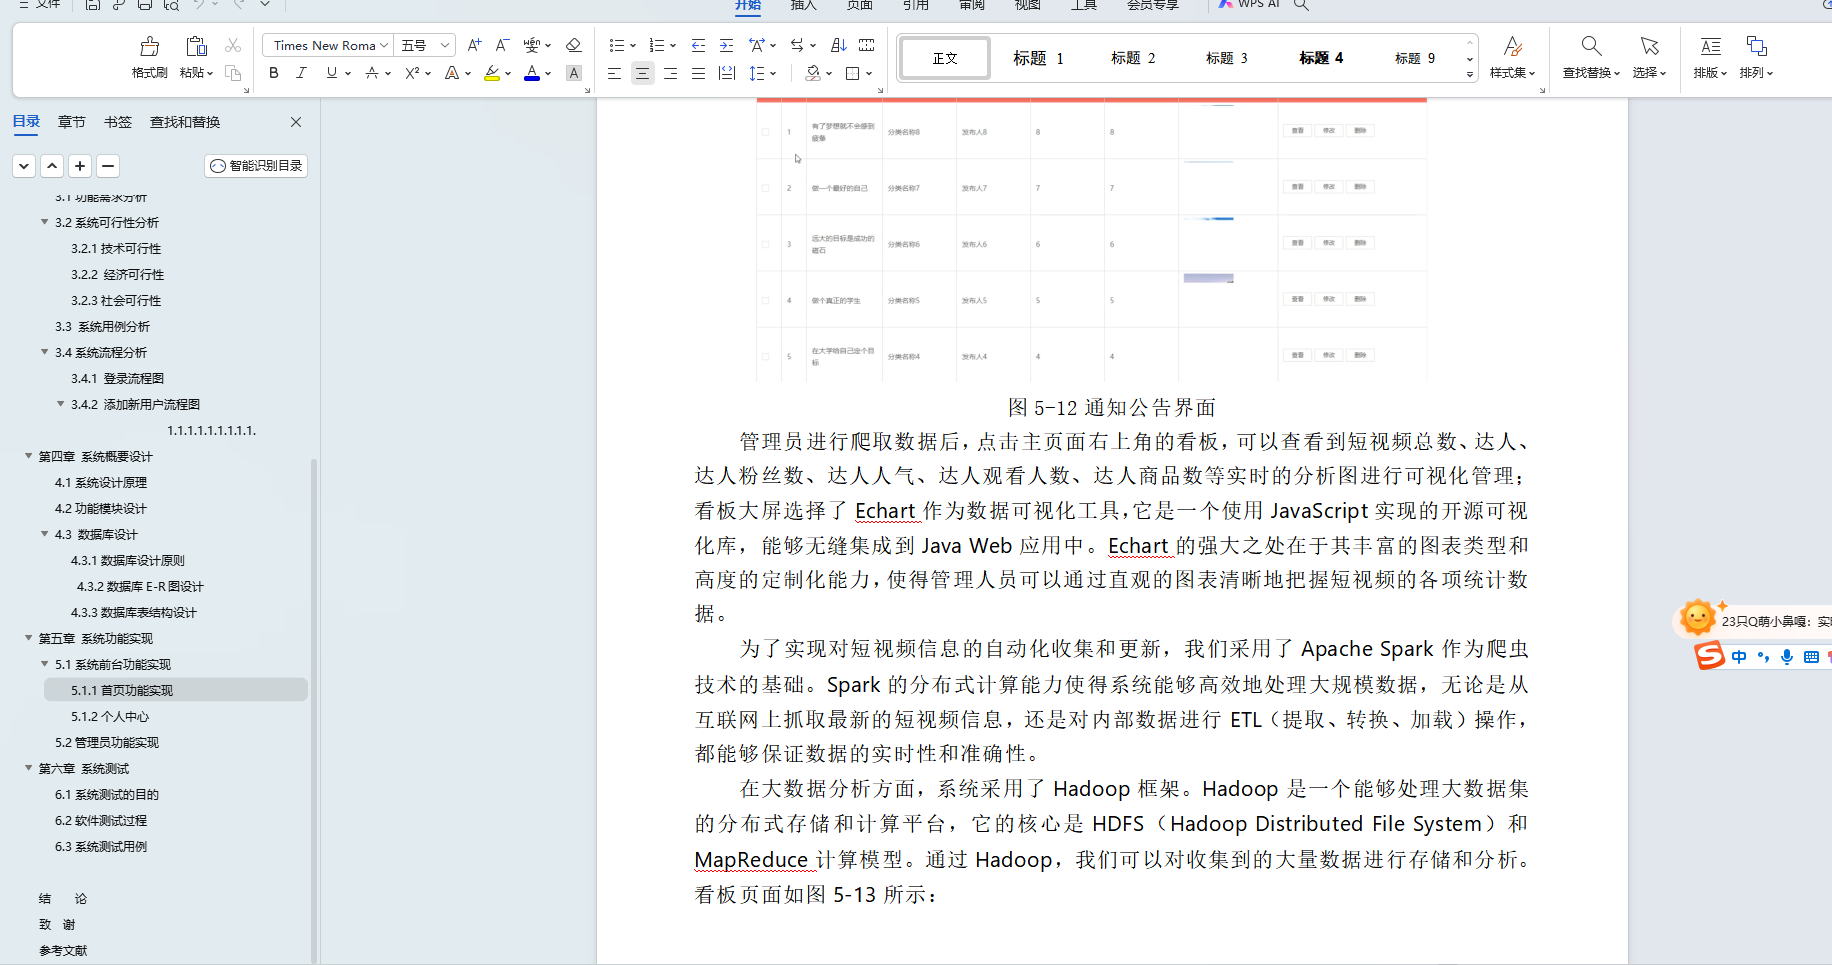Viewport: 1832px width, 965px height.
Task: Toggle superscript X² formatting
Action: click(412, 73)
